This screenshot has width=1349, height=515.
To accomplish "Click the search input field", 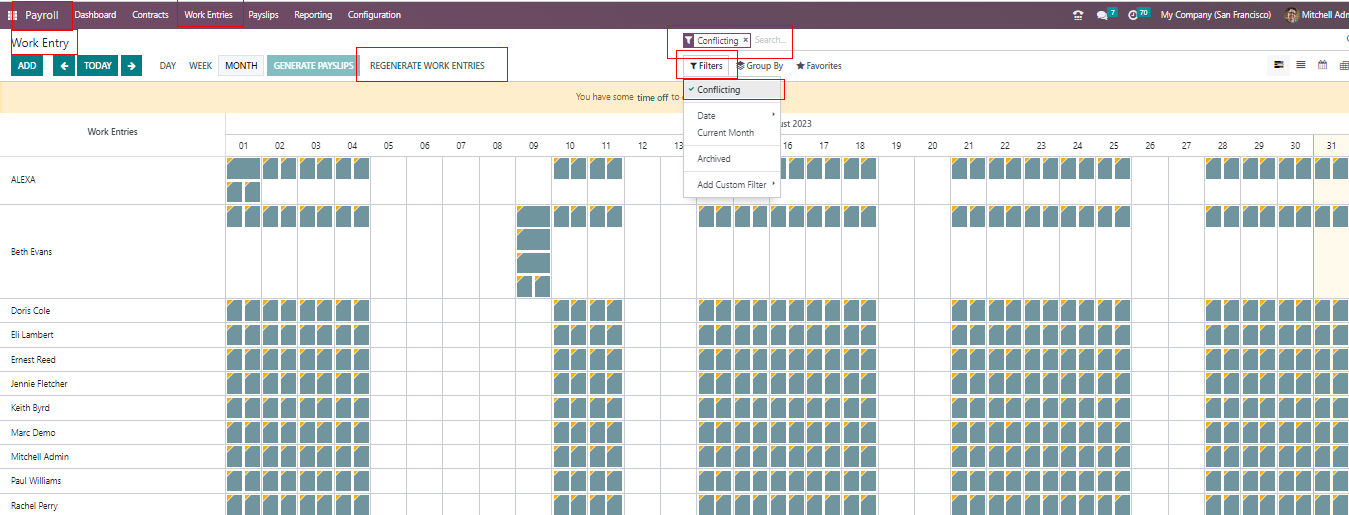I will 770,41.
